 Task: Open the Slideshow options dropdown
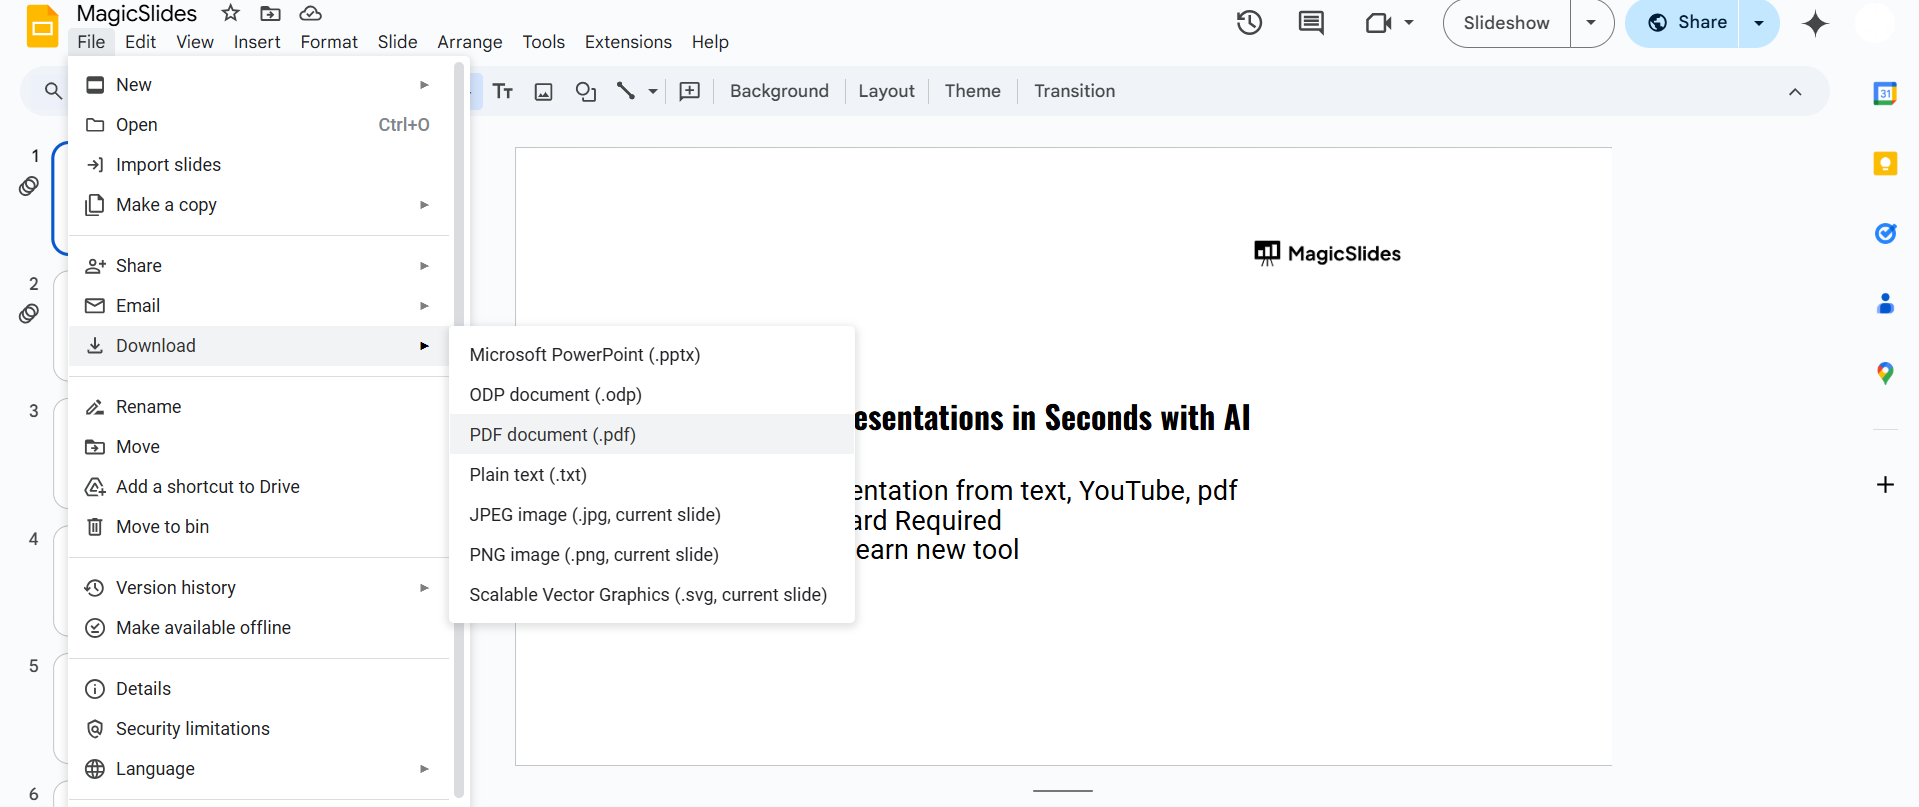coord(1591,23)
